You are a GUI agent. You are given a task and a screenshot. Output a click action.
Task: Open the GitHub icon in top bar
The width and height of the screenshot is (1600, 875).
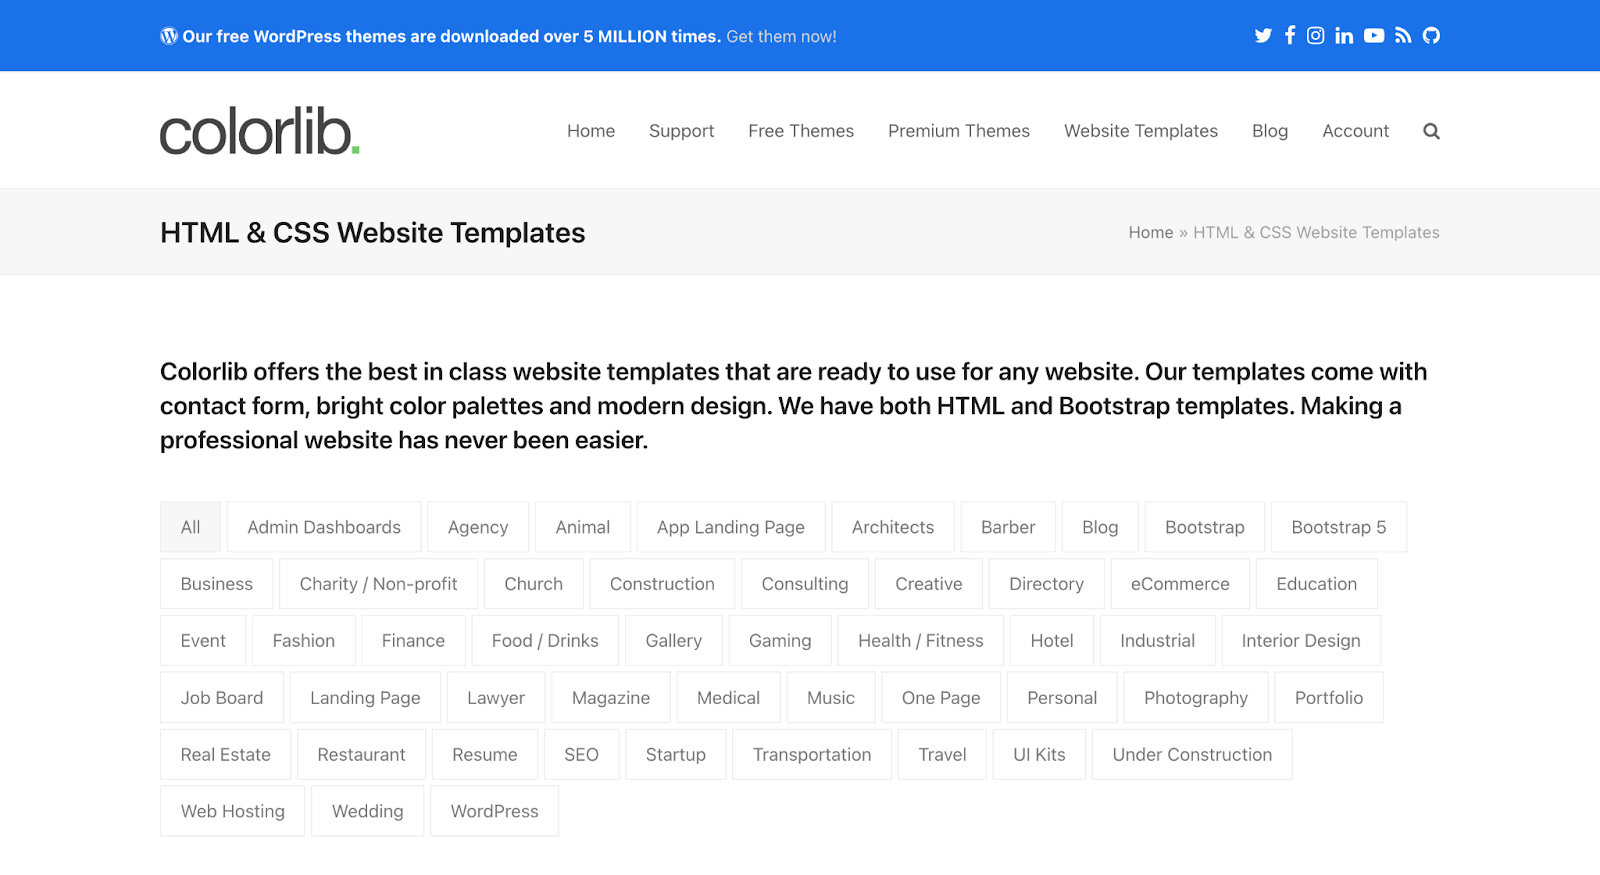point(1431,36)
